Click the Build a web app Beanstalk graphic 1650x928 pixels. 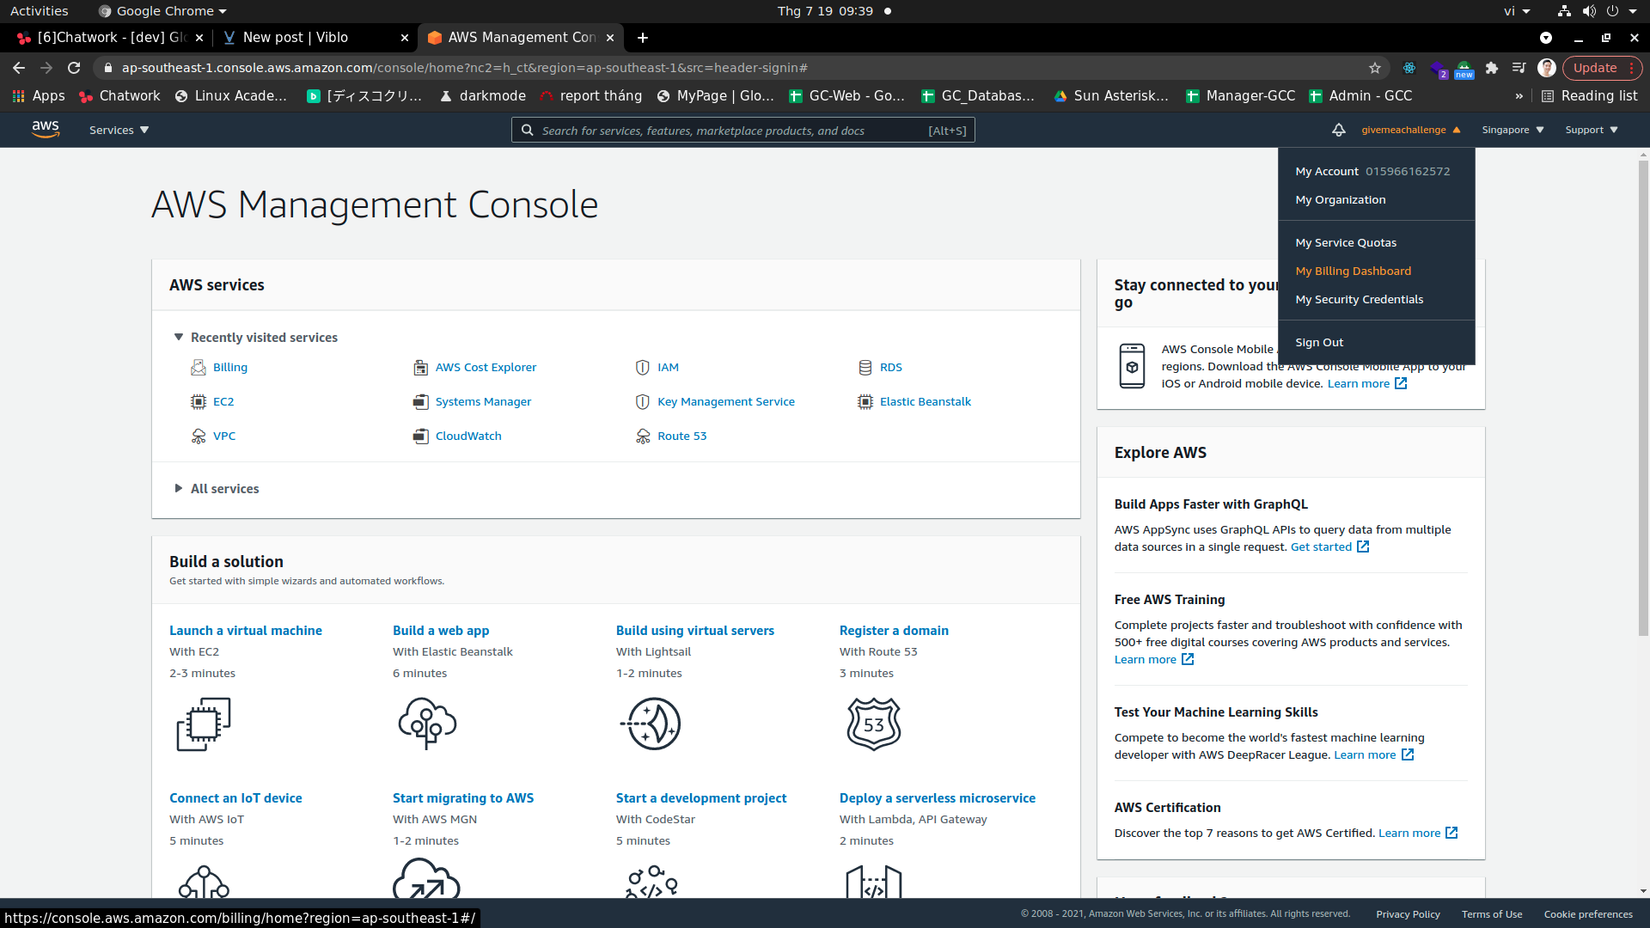click(x=427, y=724)
